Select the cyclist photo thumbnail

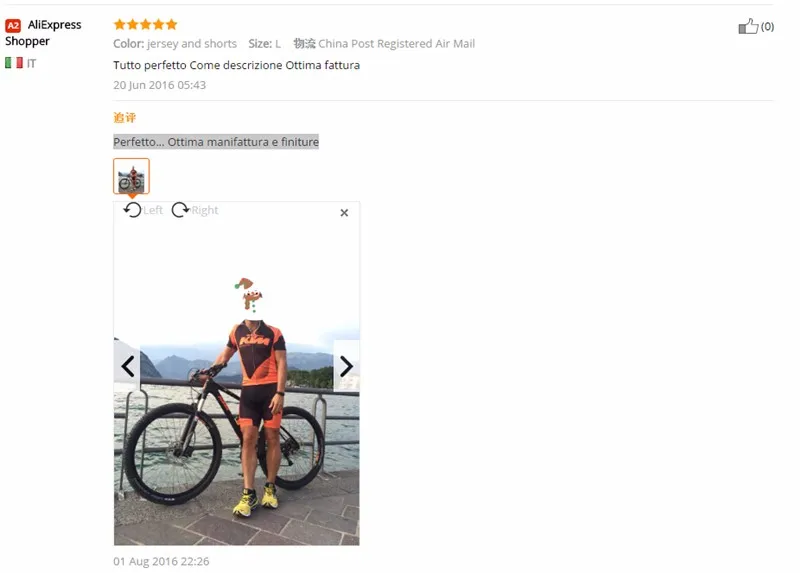(x=131, y=176)
